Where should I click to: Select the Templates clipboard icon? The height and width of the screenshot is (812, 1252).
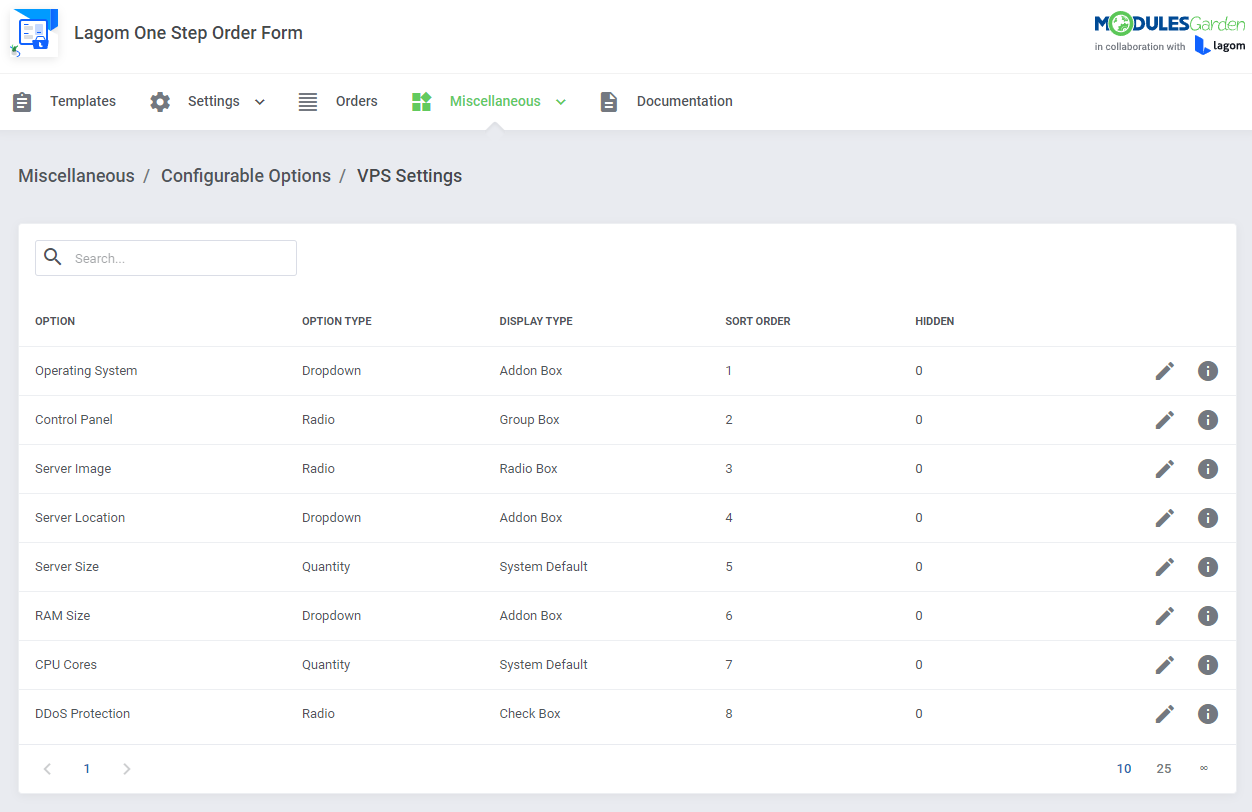22,101
